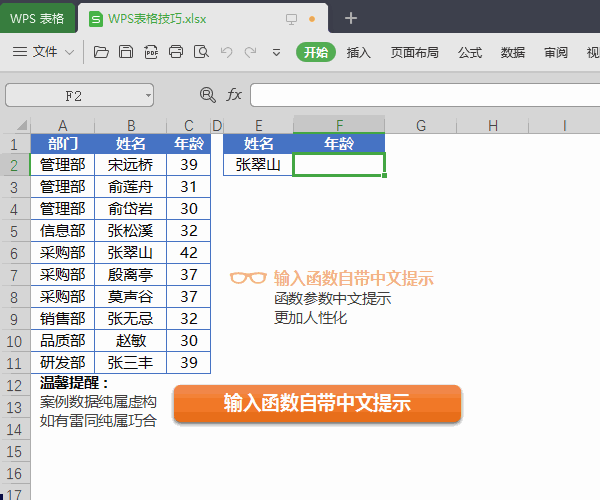Select column A header
Viewport: 600px width, 500px height.
[x=62, y=125]
